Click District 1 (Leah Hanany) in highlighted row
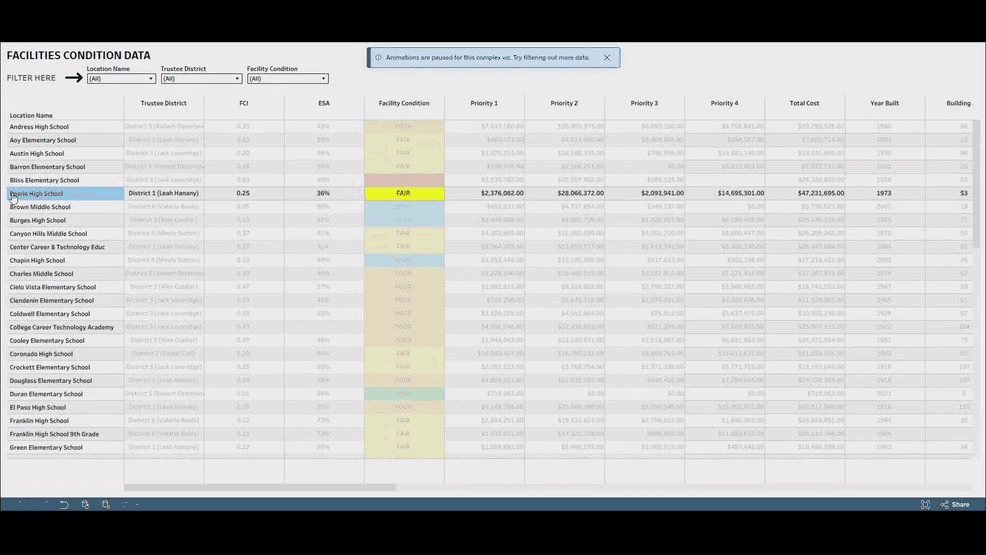This screenshot has width=986, height=555. [x=163, y=194]
